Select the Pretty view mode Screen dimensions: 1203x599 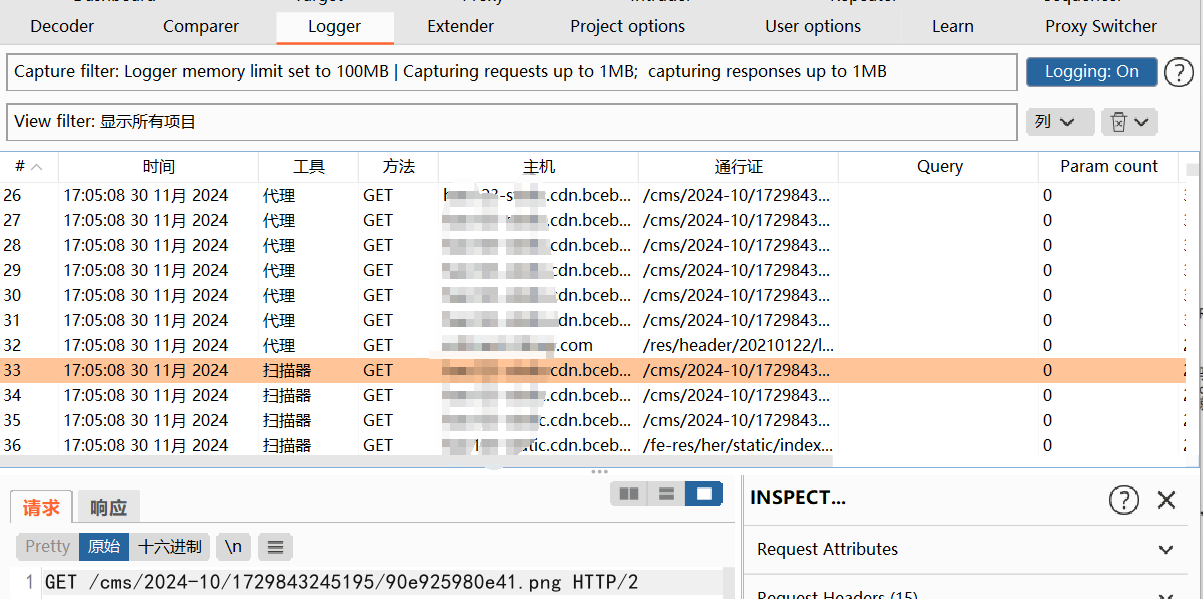pyautogui.click(x=48, y=547)
